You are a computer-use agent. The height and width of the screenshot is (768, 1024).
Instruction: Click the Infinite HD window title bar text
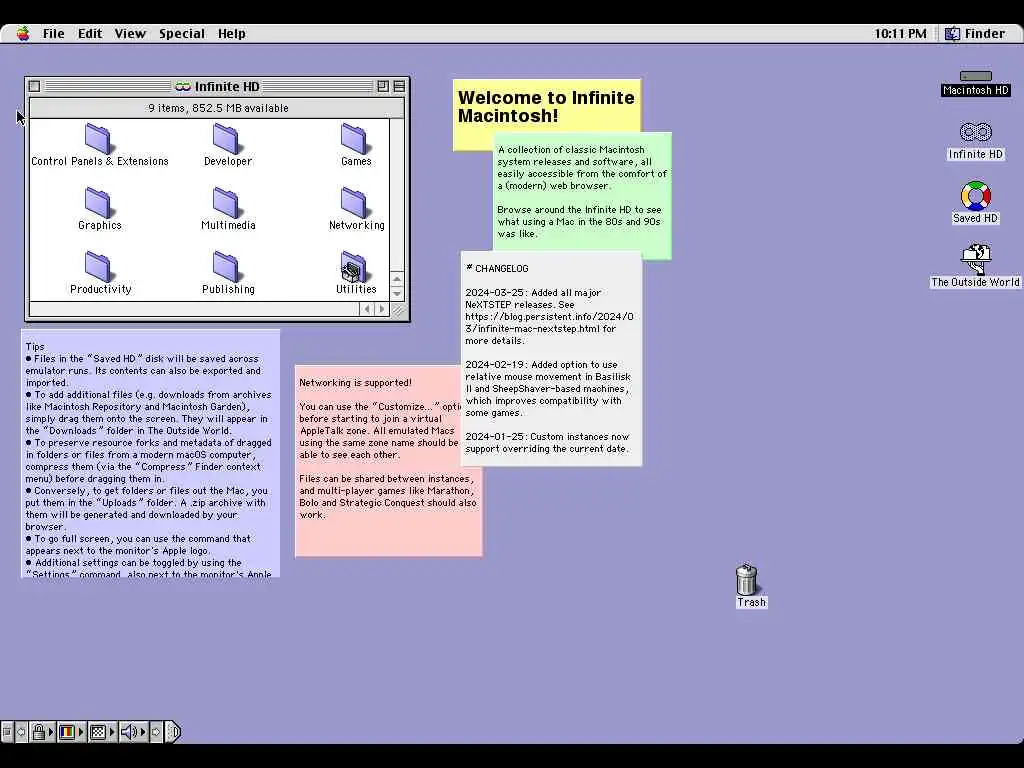point(227,86)
